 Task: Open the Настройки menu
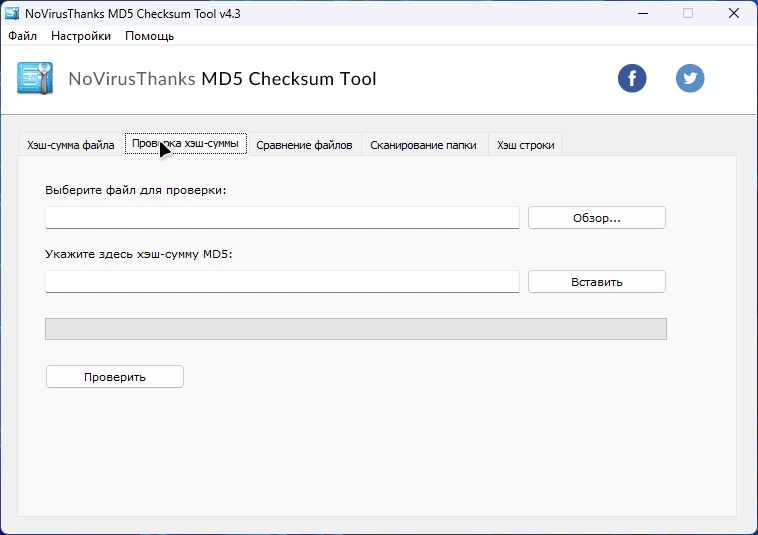click(x=81, y=36)
